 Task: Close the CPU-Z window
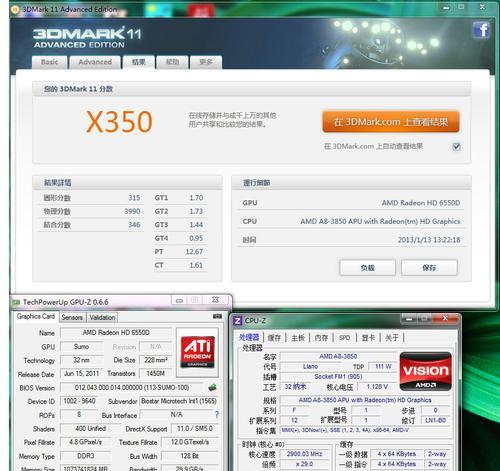[x=445, y=319]
